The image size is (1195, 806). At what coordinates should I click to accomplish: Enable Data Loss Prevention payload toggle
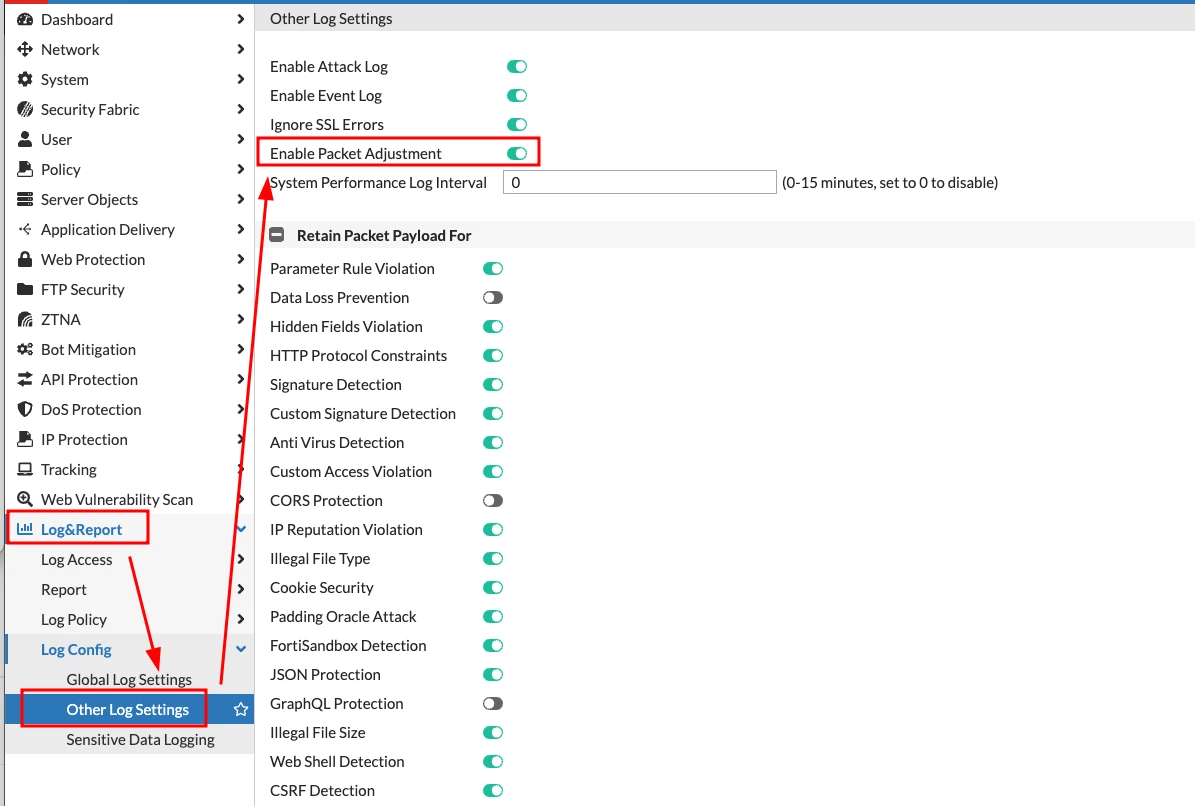click(x=493, y=298)
